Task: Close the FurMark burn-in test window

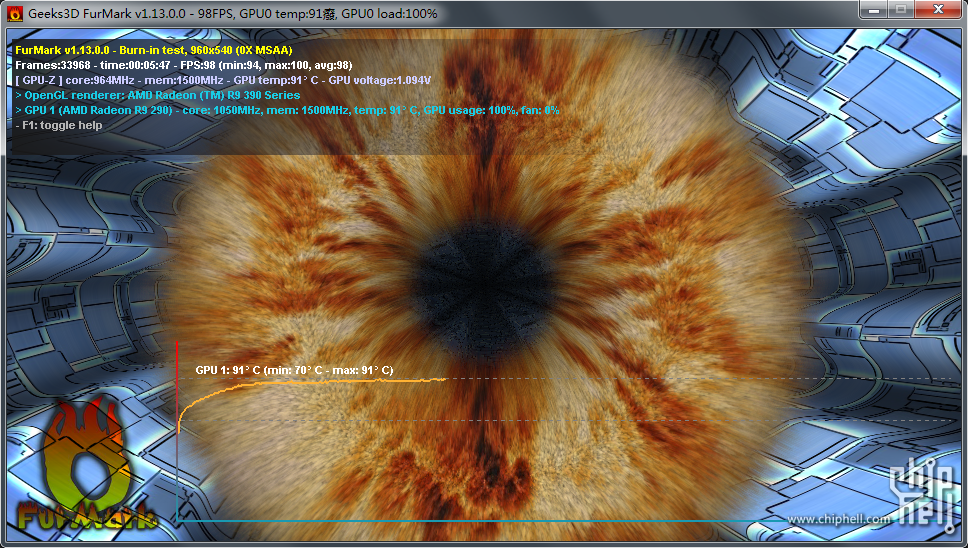Action: [938, 9]
